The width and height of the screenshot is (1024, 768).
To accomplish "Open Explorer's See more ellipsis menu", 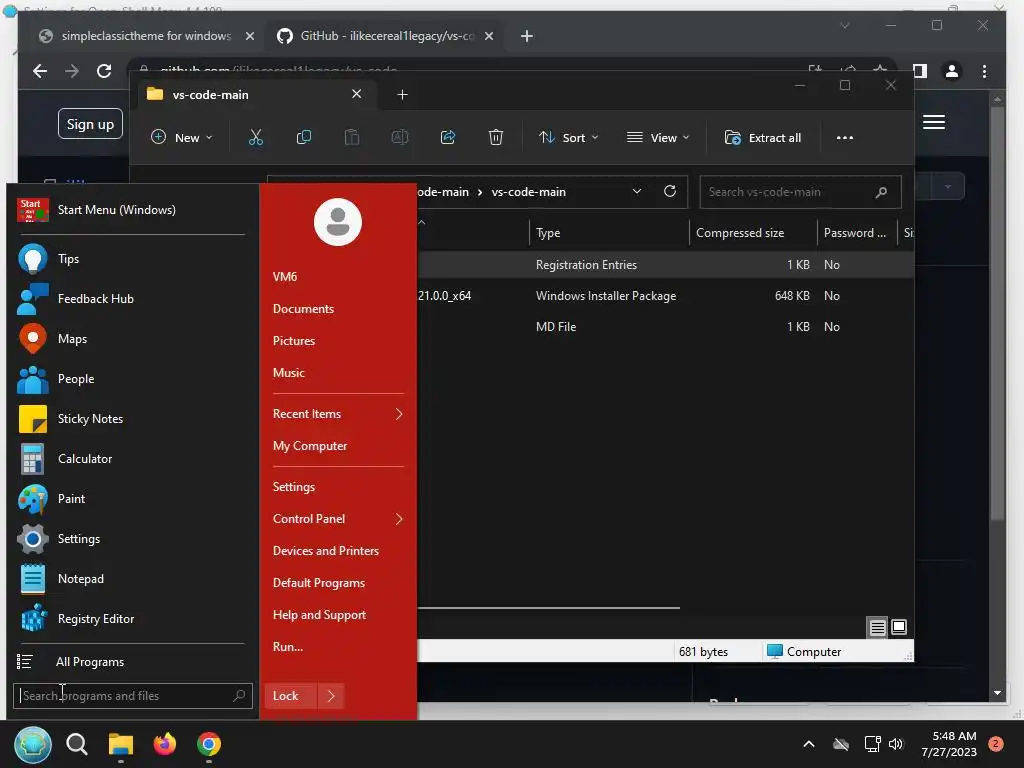I will (844, 138).
